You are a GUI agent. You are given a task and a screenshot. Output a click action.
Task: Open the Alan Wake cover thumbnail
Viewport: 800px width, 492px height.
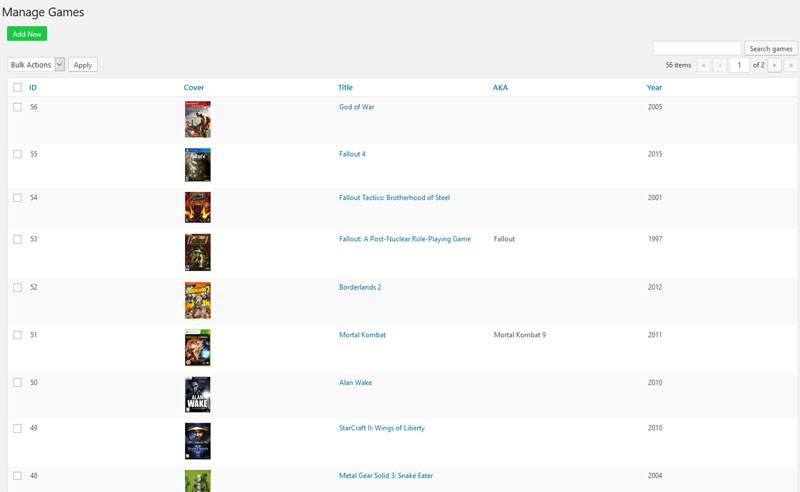point(197,395)
